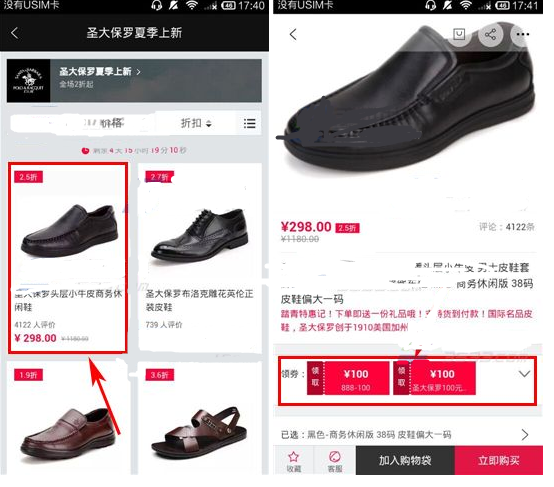554x487 pixels.
Task: Tap 立即购买 to buy now
Action: pyautogui.click(x=499, y=460)
